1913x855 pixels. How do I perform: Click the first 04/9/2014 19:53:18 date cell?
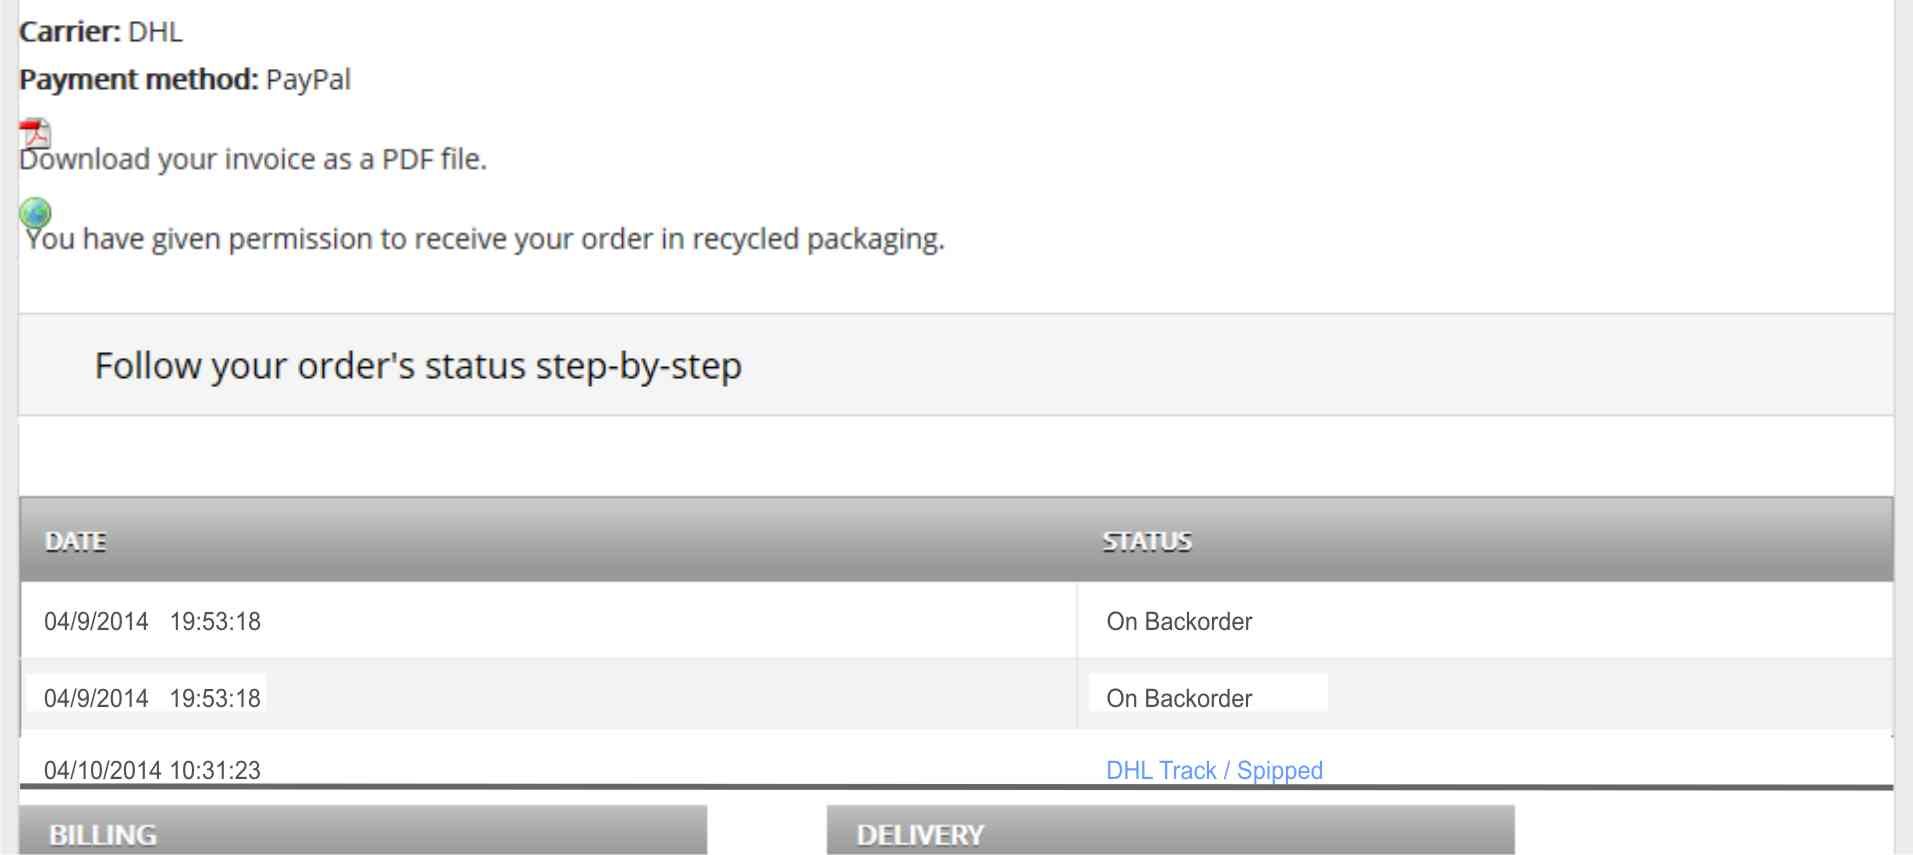548,621
